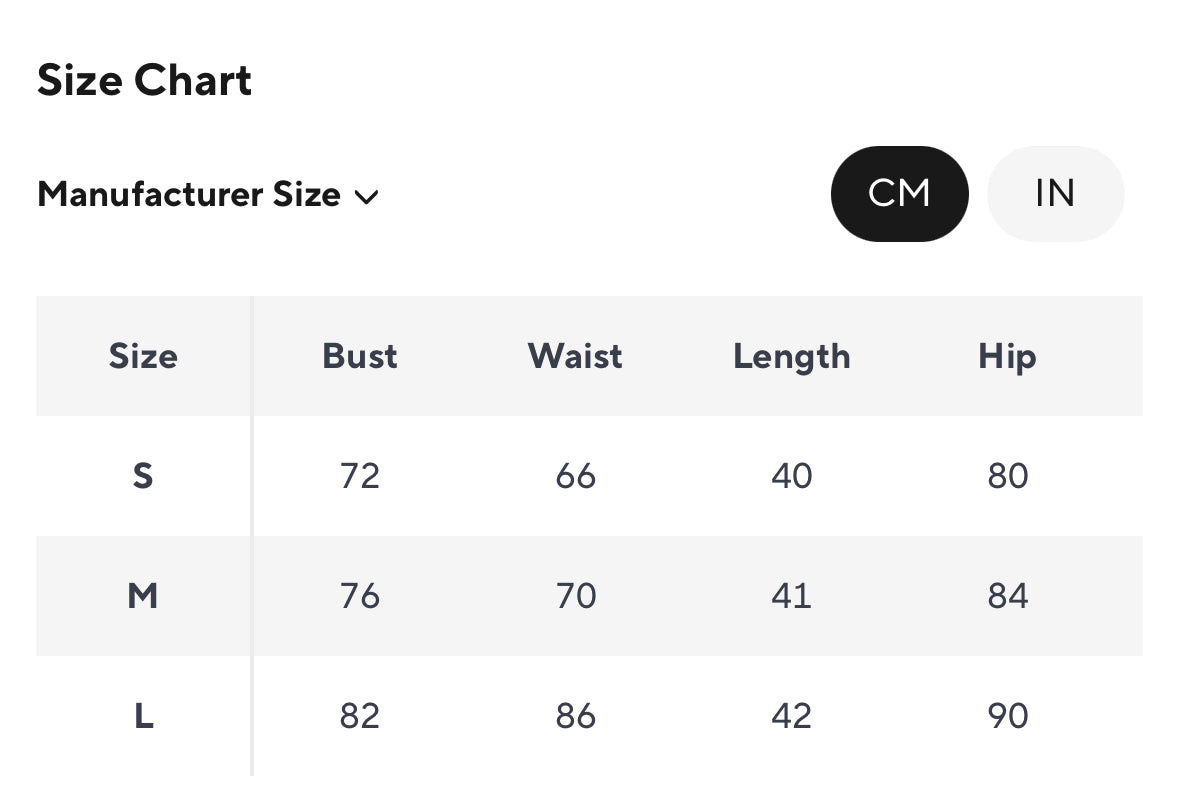Click hip value 90 for size L

click(1008, 715)
